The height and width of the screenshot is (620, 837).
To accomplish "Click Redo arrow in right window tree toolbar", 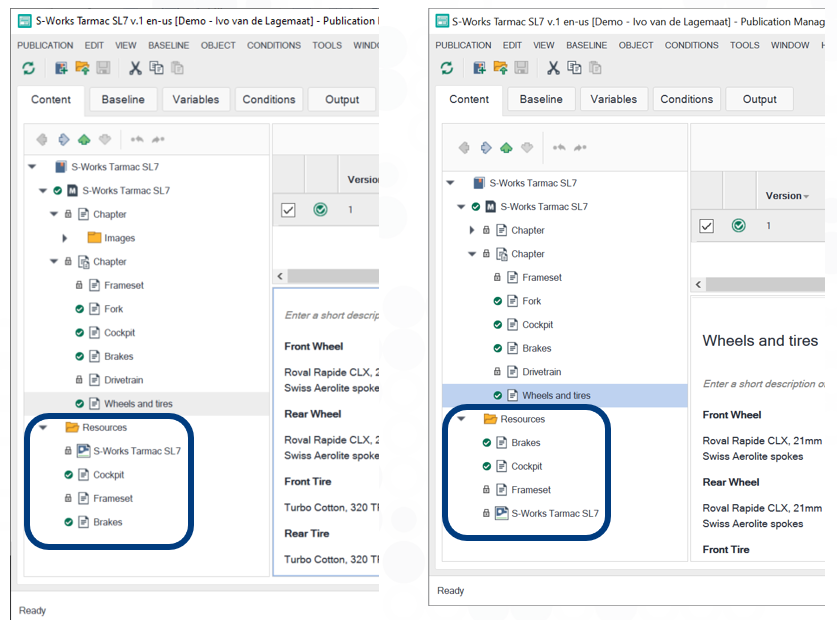I will pos(580,147).
